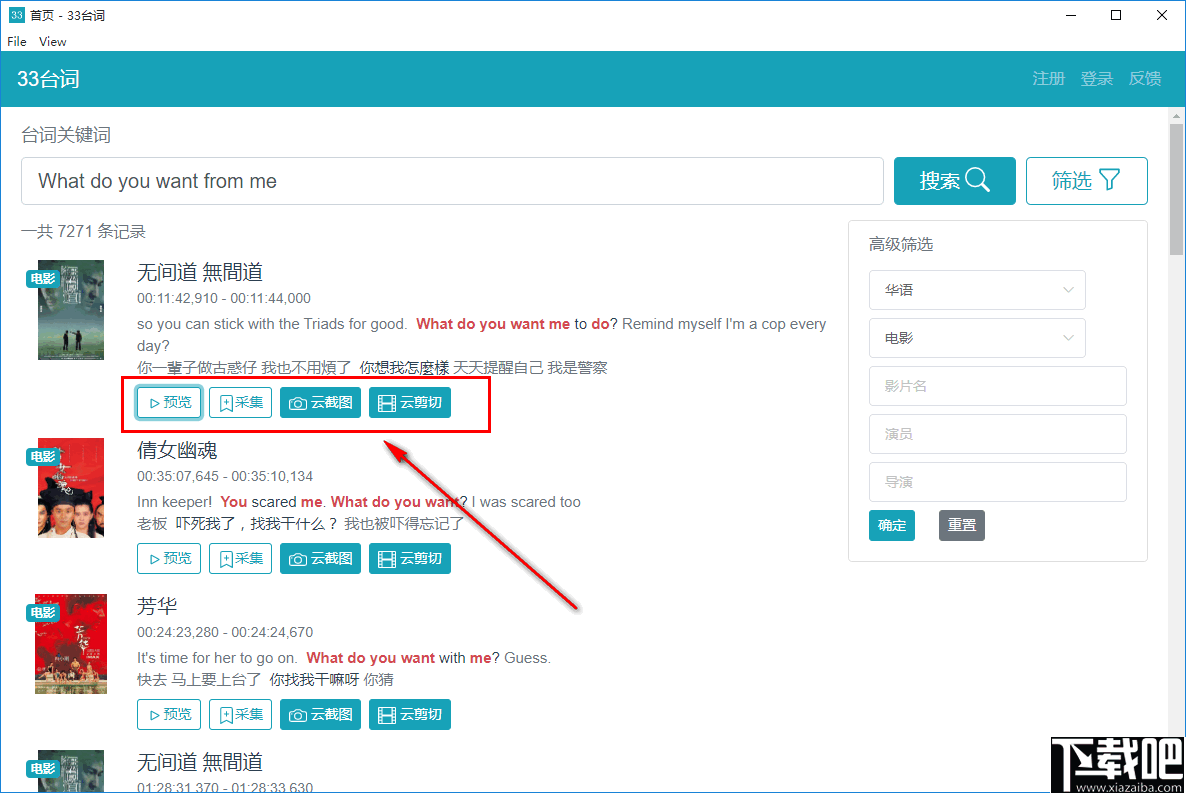The width and height of the screenshot is (1186, 793).
Task: Click the 导演 director field
Action: pos(998,482)
